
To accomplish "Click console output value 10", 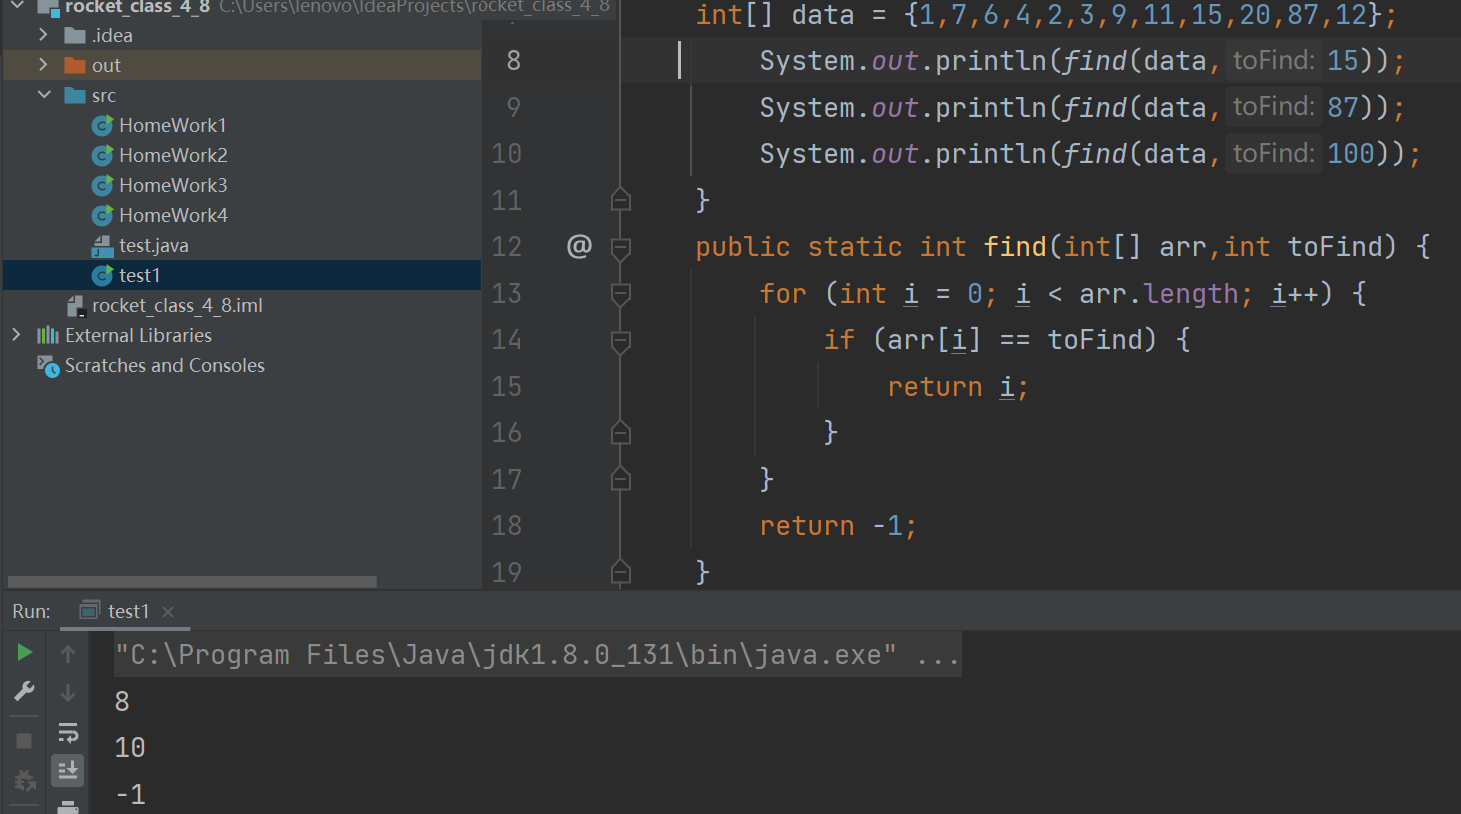I will (x=130, y=748).
